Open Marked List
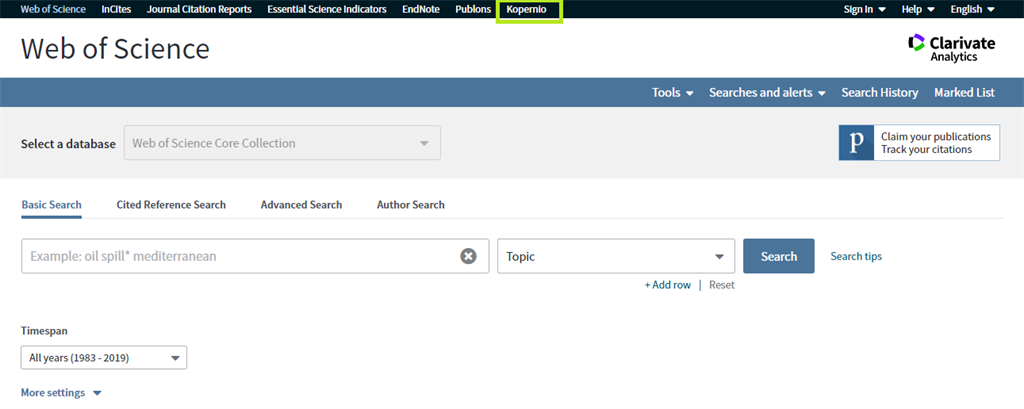Viewport: 1024px width, 409px height. (965, 93)
